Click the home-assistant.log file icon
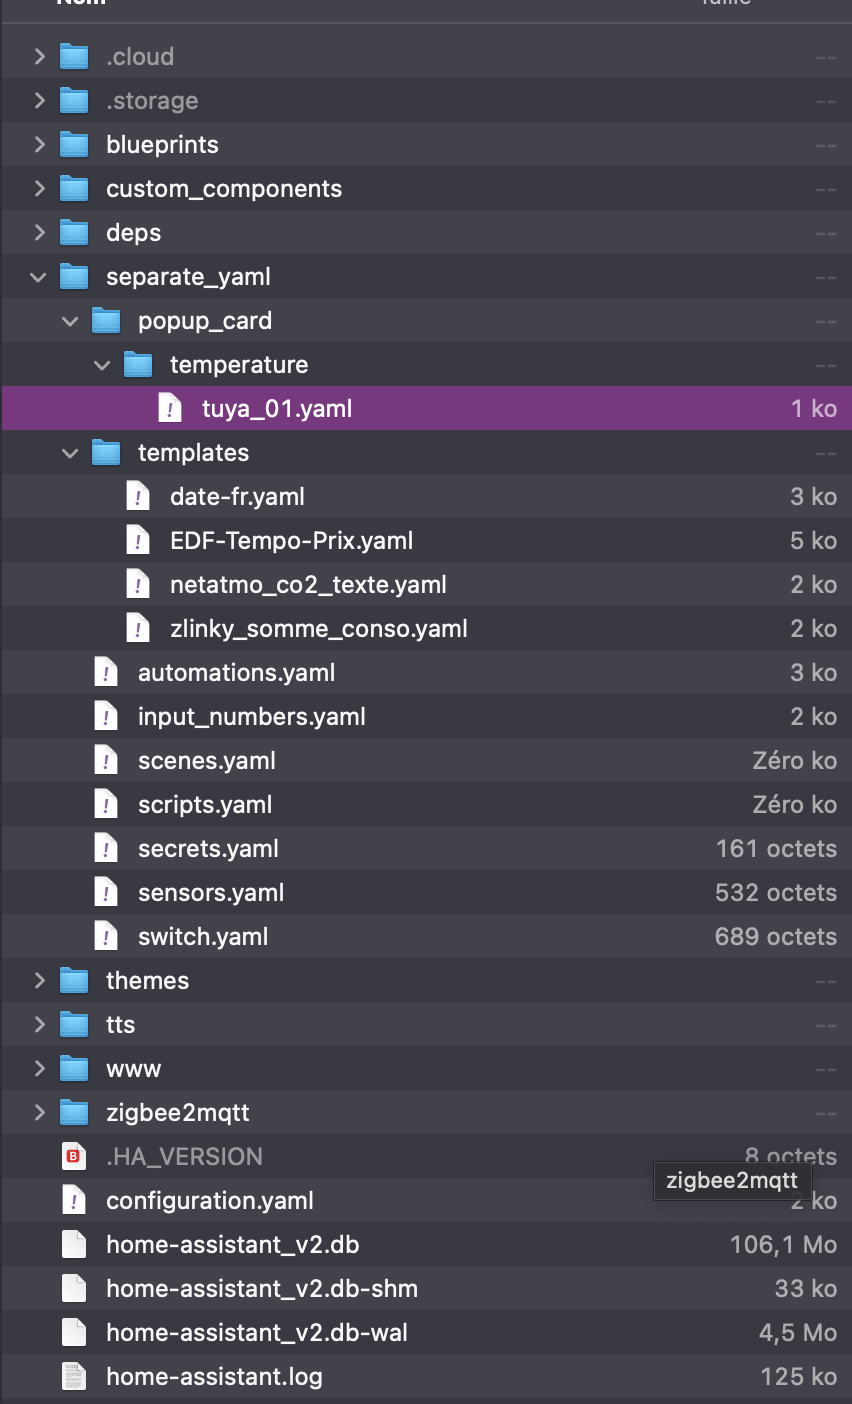Image resolution: width=852 pixels, height=1404 pixels. (74, 1377)
